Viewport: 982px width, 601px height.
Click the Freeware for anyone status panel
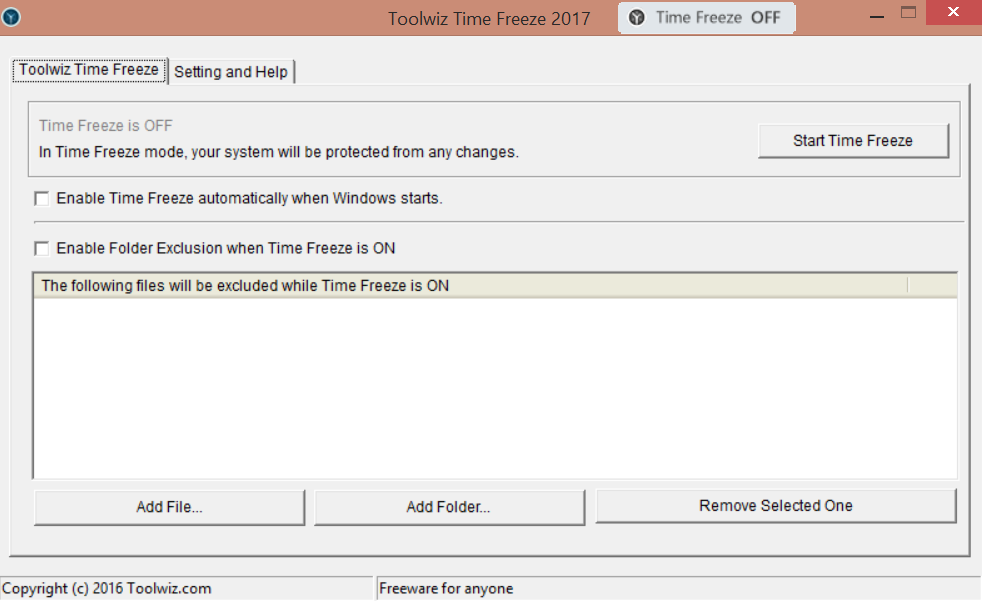coord(446,589)
